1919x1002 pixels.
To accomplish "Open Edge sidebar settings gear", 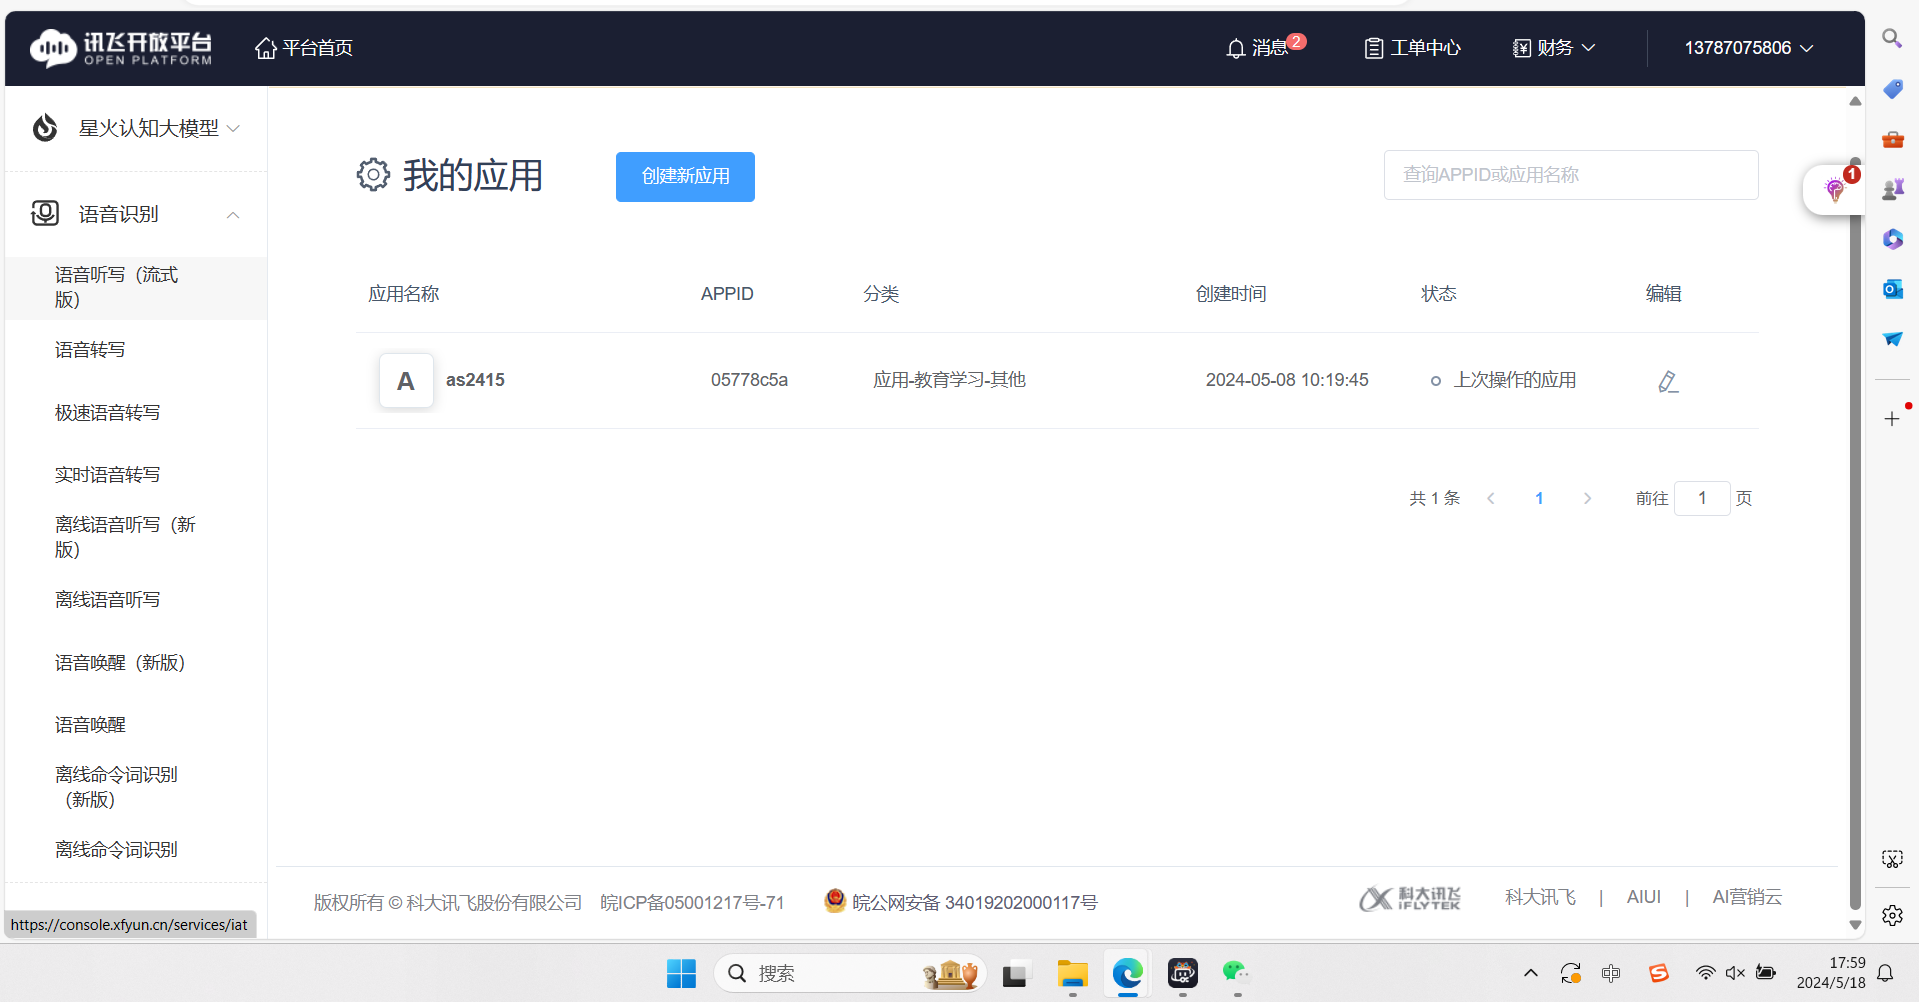I will (1892, 915).
